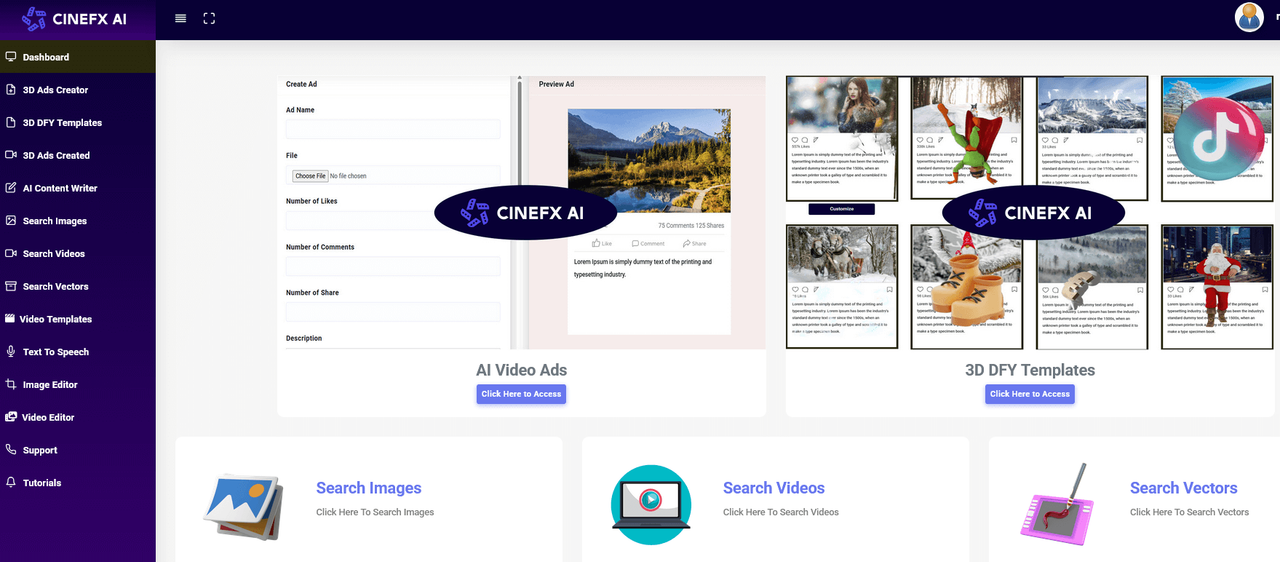Click the Search Images picture icon in sidebar
Viewport: 1280px width, 562px height.
[x=11, y=220]
